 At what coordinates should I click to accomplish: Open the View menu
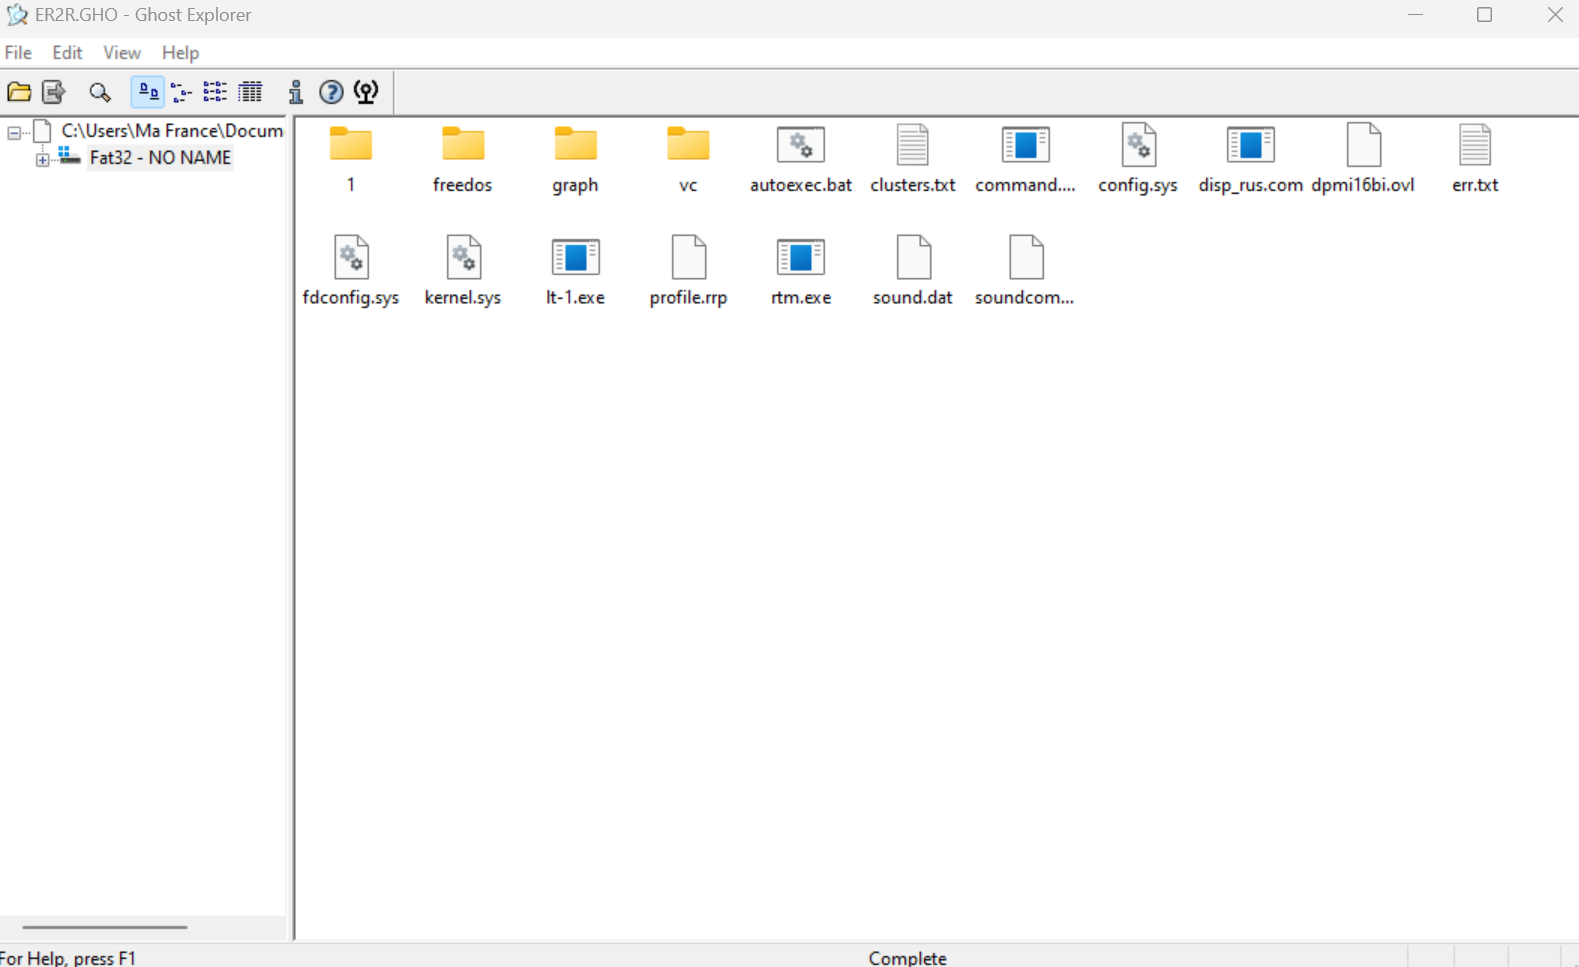[x=122, y=53]
